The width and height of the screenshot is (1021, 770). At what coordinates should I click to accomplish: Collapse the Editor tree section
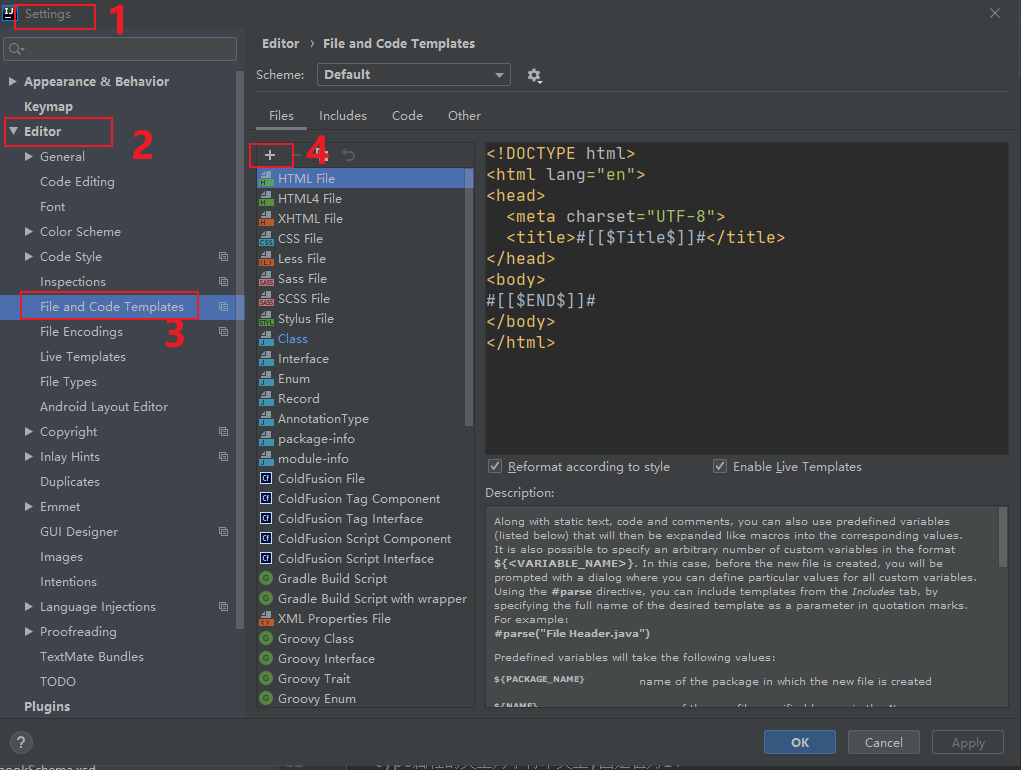[x=13, y=131]
